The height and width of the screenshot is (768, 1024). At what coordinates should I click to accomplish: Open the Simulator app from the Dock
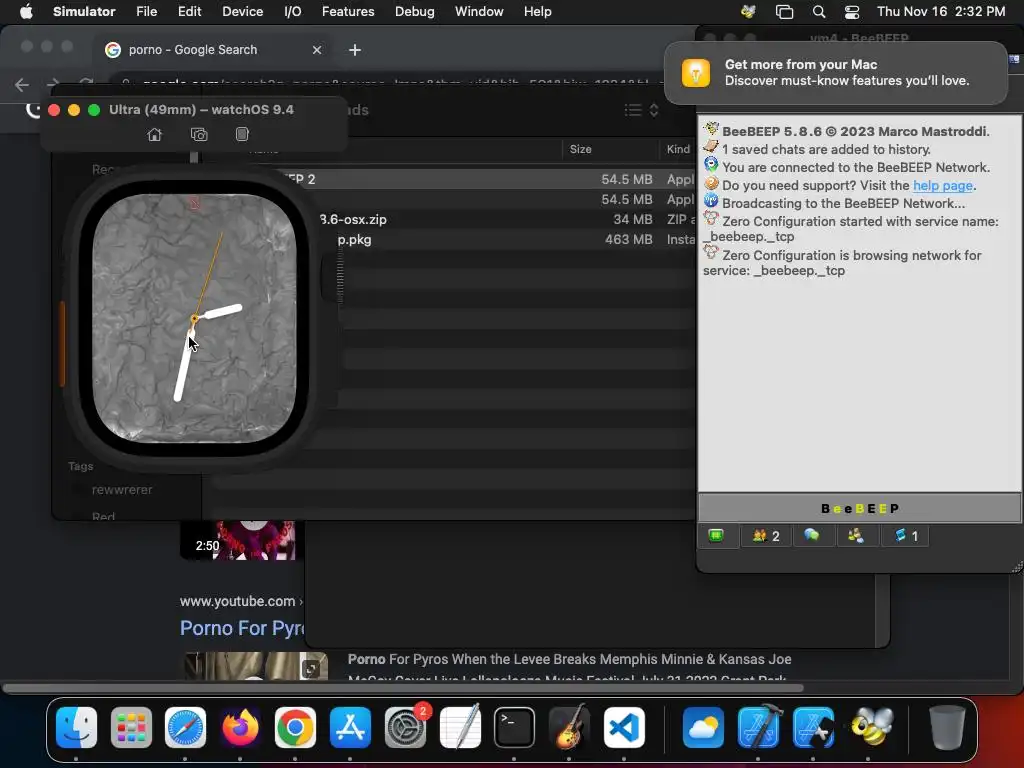[x=813, y=727]
